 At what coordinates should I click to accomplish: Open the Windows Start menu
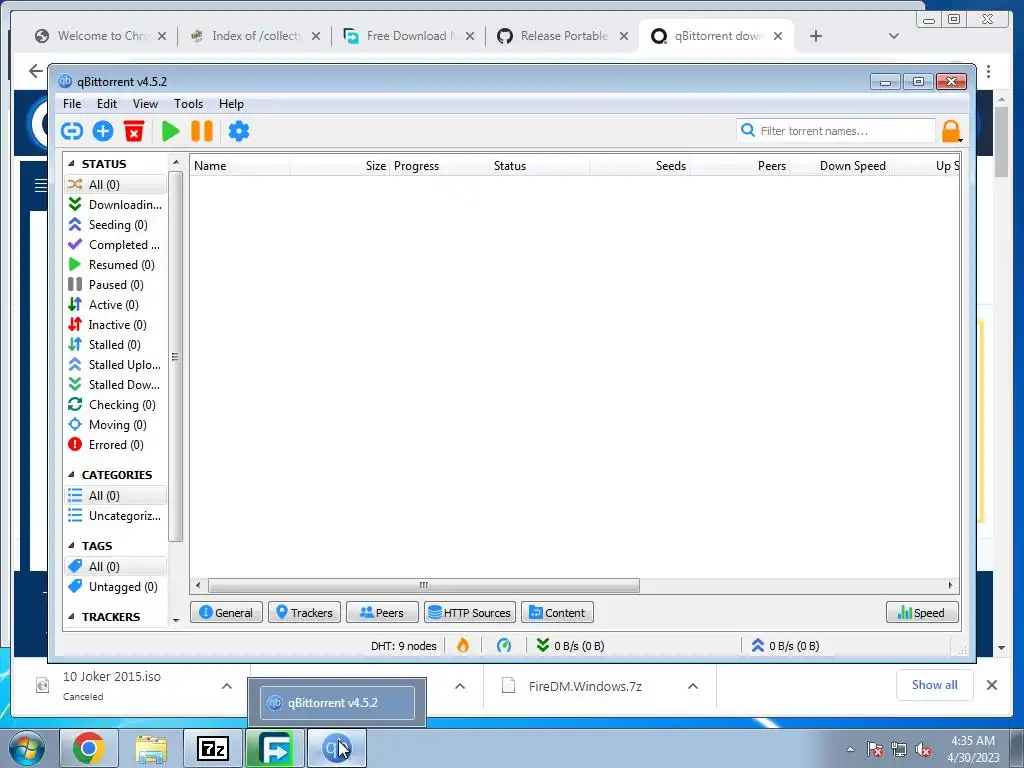26,748
